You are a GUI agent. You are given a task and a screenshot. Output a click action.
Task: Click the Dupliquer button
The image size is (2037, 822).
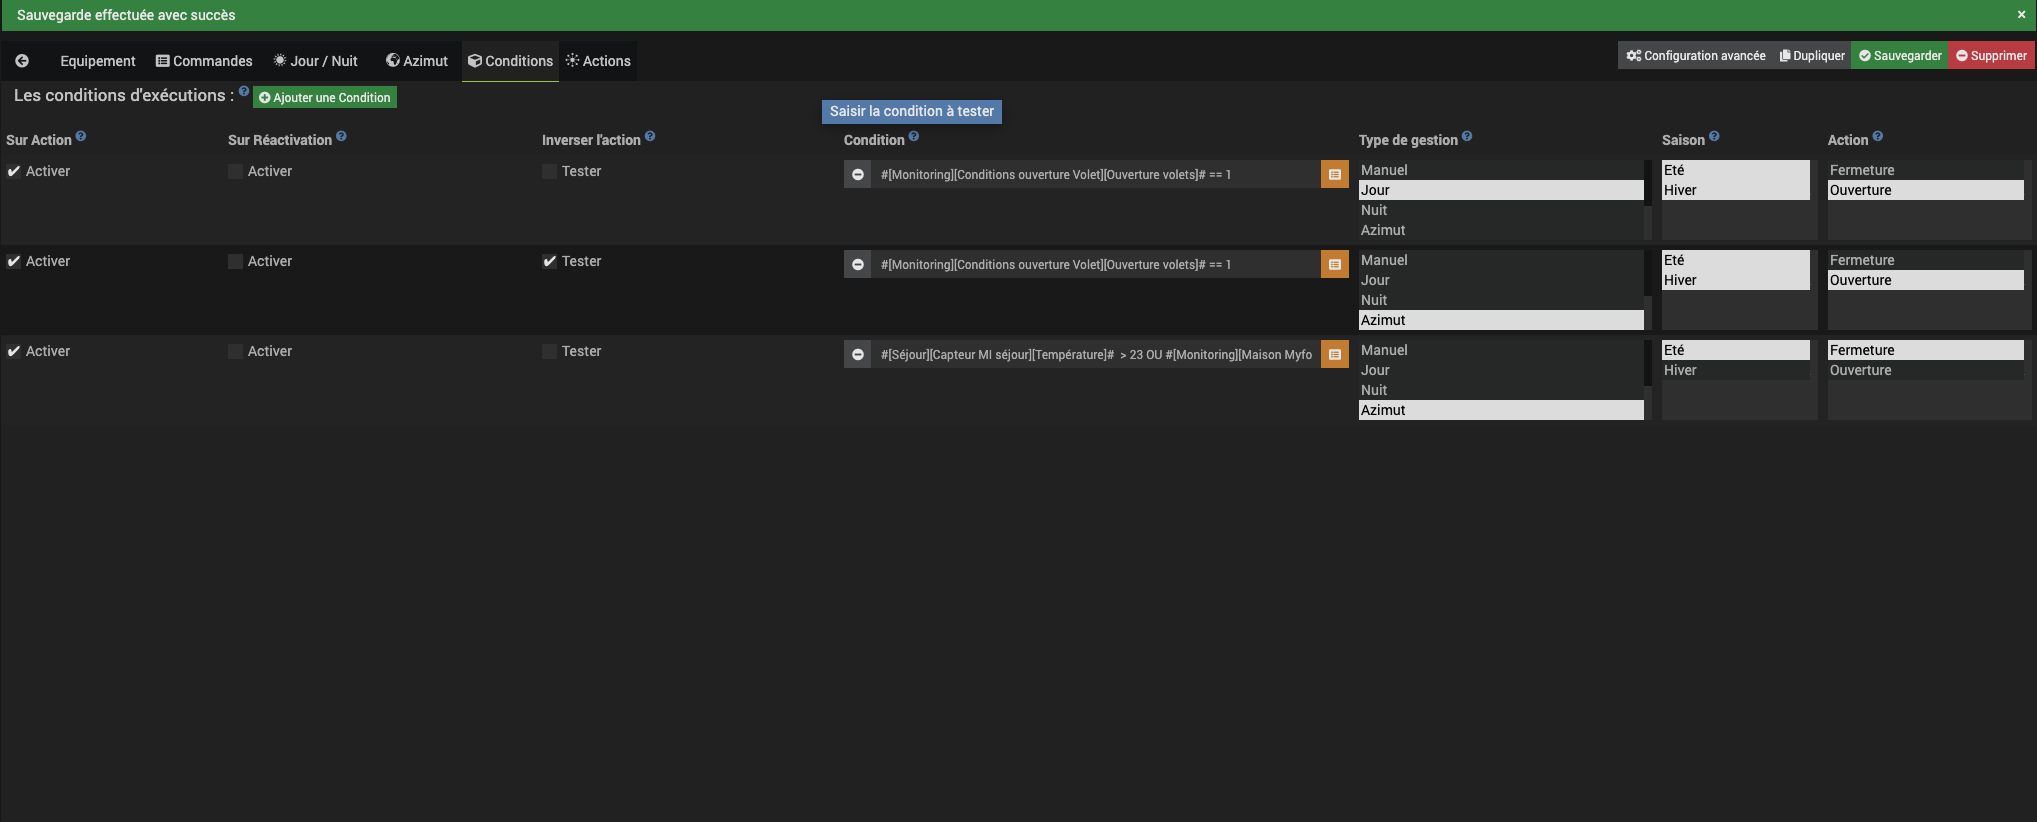click(1812, 56)
